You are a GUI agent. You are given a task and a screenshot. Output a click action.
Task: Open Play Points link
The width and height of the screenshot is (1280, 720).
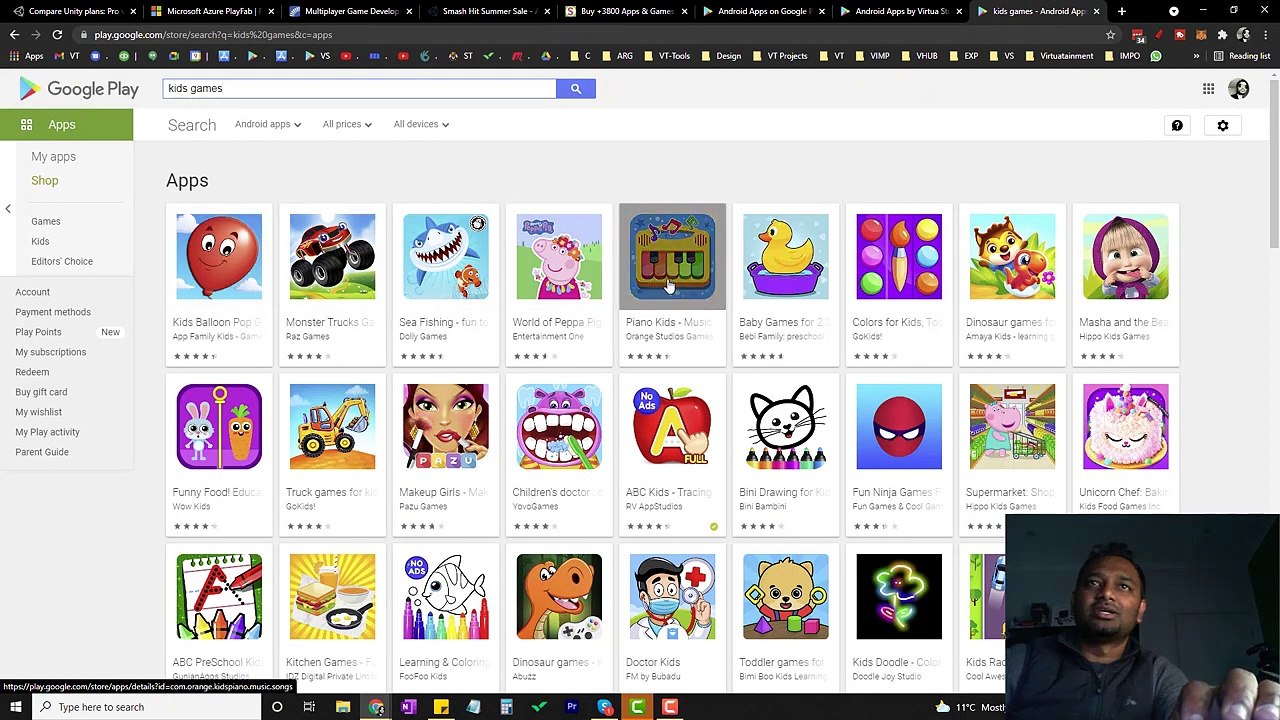38,332
